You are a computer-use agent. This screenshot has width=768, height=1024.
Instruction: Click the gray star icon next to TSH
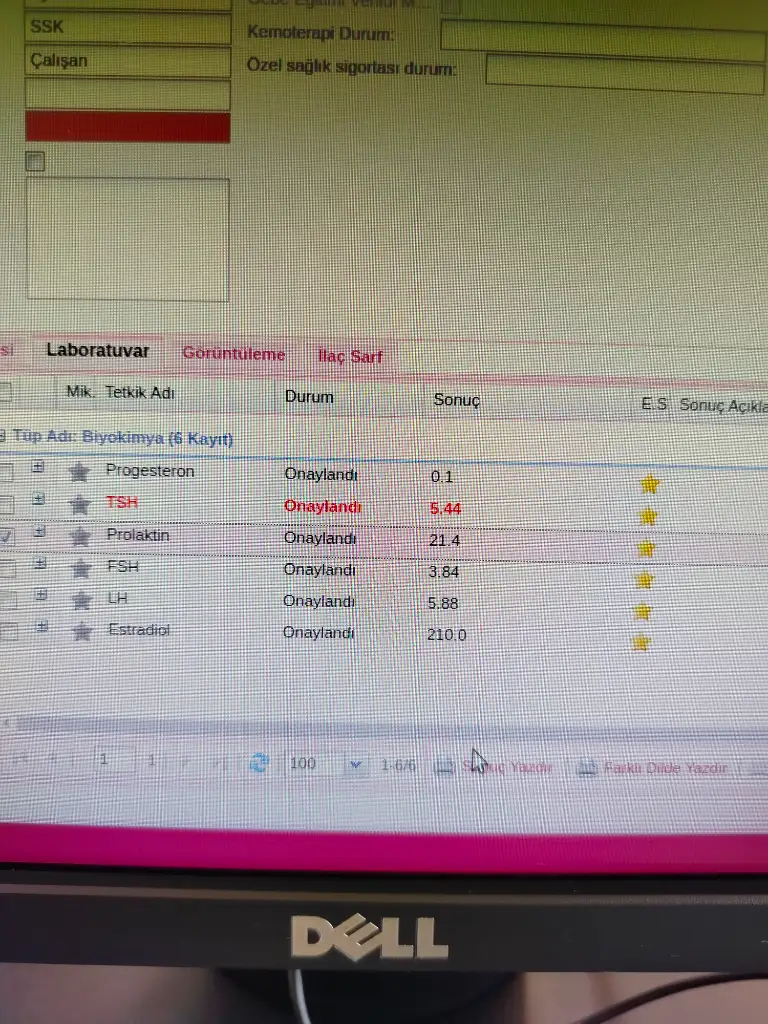pyautogui.click(x=79, y=505)
